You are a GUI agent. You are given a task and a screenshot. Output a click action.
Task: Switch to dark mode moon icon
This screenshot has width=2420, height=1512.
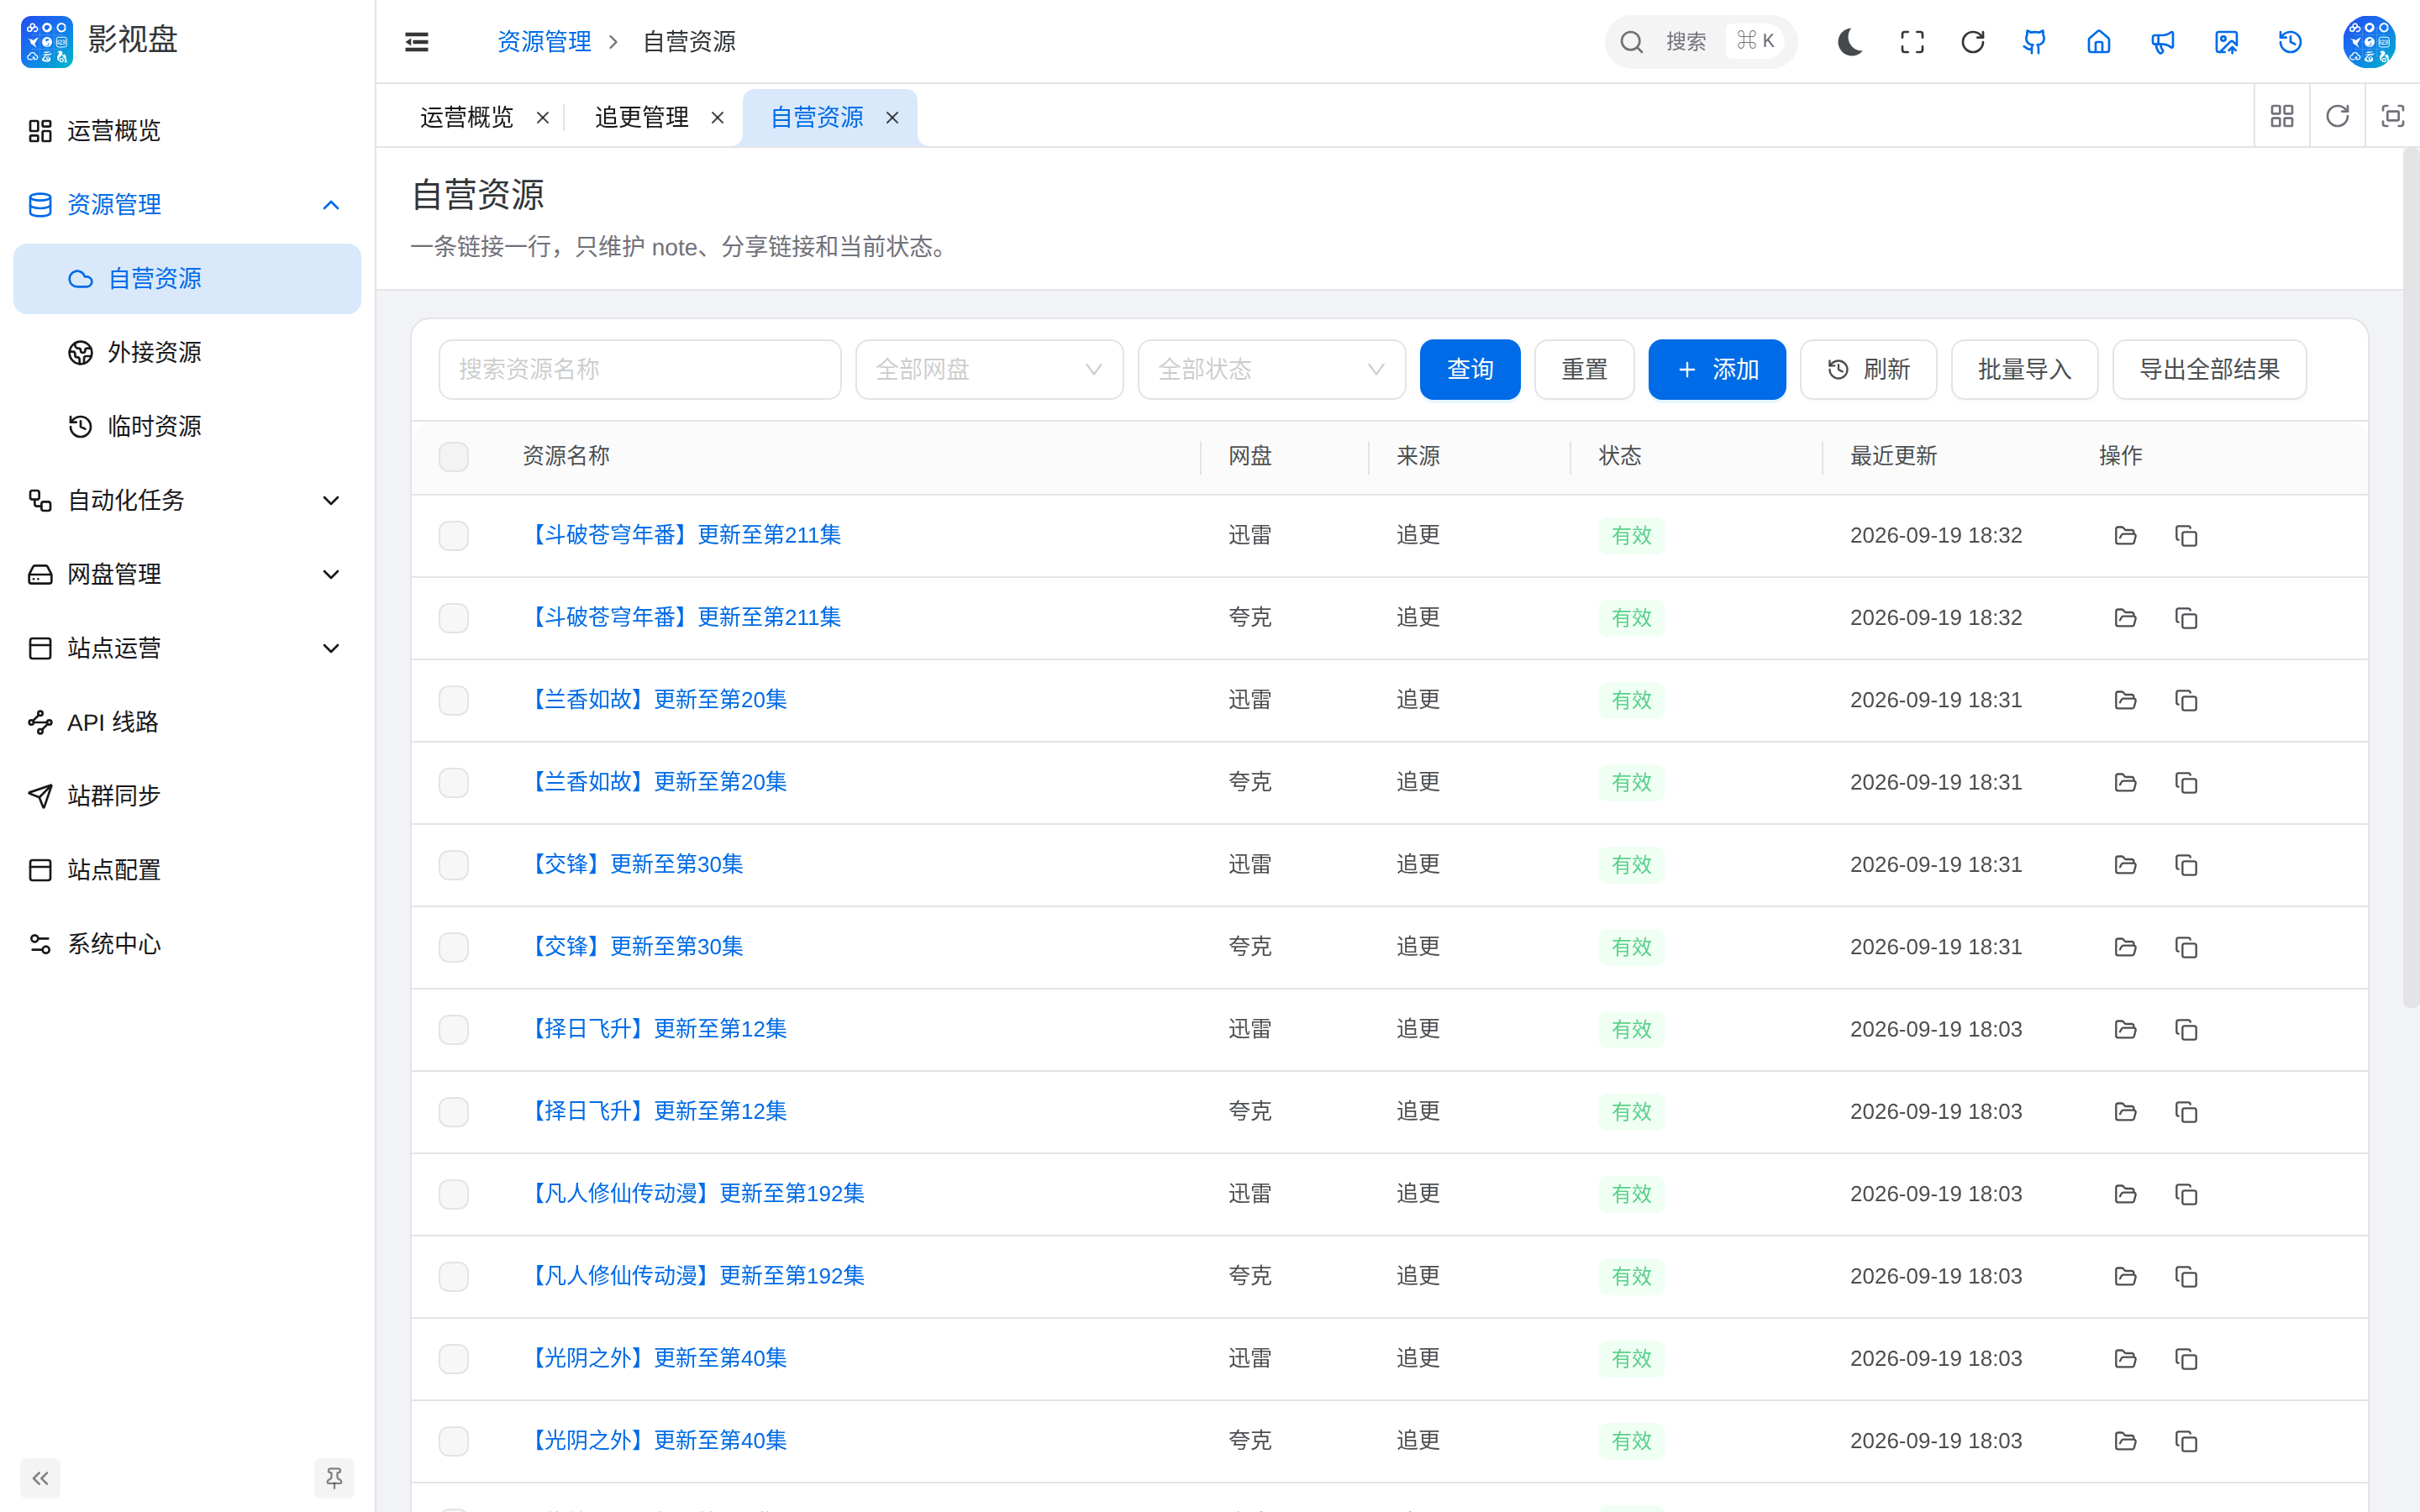pyautogui.click(x=1849, y=42)
